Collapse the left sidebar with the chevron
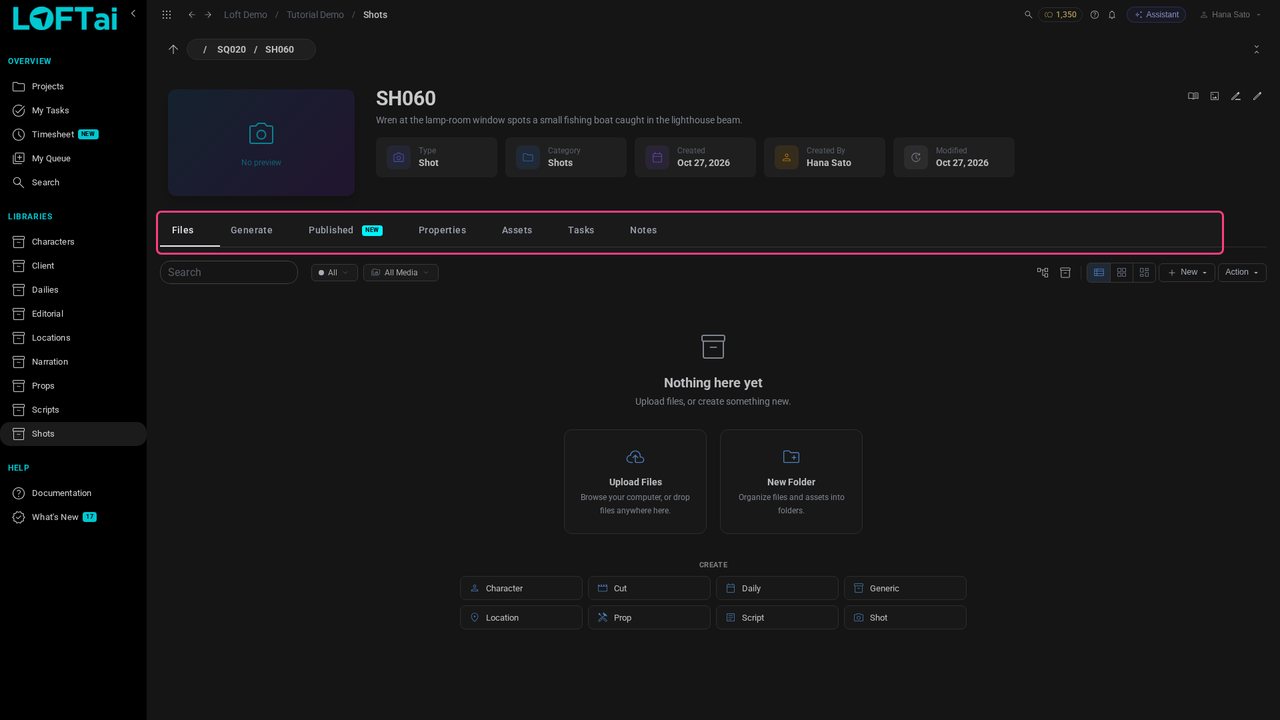Image resolution: width=1280 pixels, height=720 pixels. [133, 14]
